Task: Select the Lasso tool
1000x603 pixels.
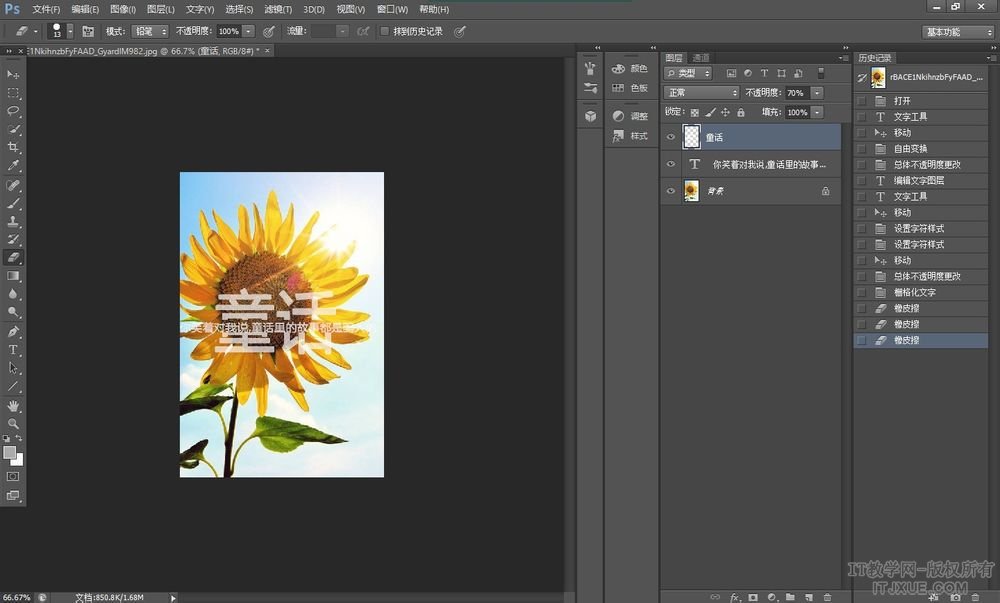Action: 14,110
